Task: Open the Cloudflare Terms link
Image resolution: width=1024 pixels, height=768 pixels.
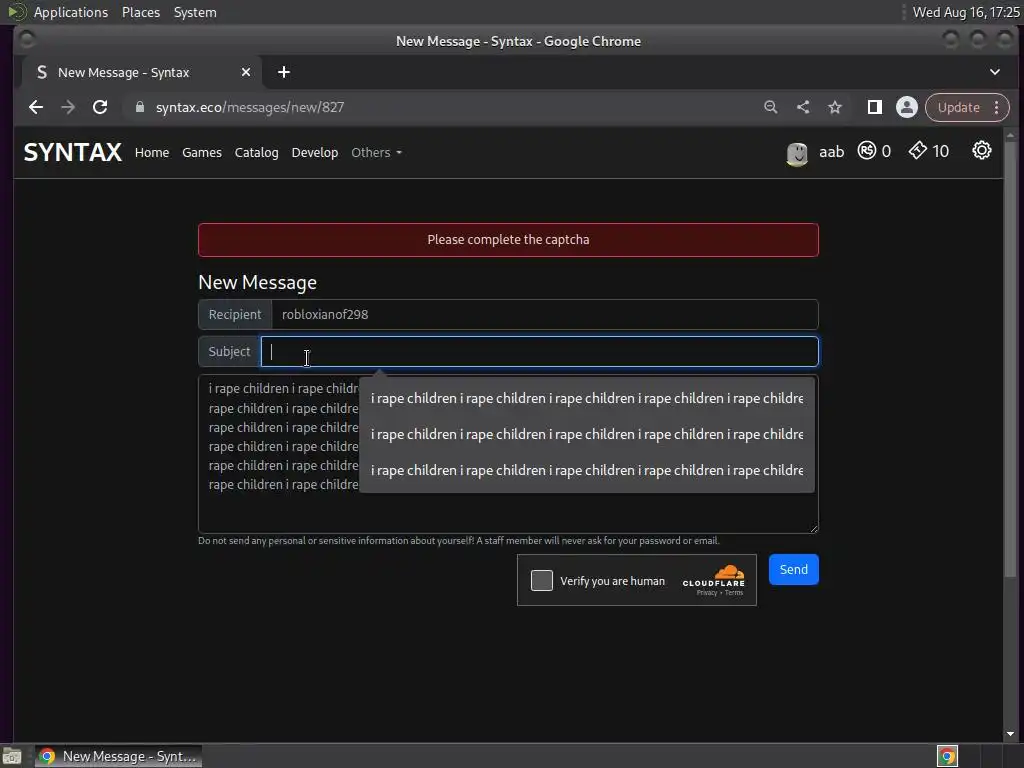Action: pyautogui.click(x=734, y=593)
